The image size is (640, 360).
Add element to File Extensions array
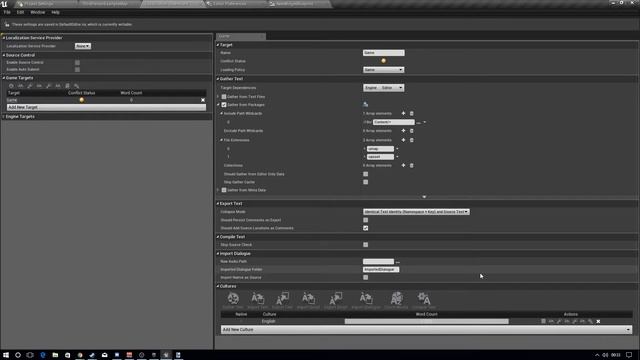(x=403, y=140)
